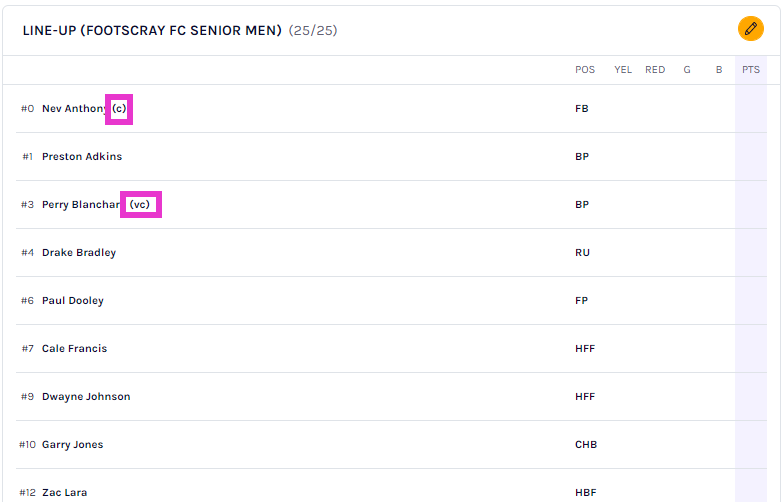This screenshot has width=781, height=502.
Task: Pick Garry Jones in the line-up
Action: (72, 445)
